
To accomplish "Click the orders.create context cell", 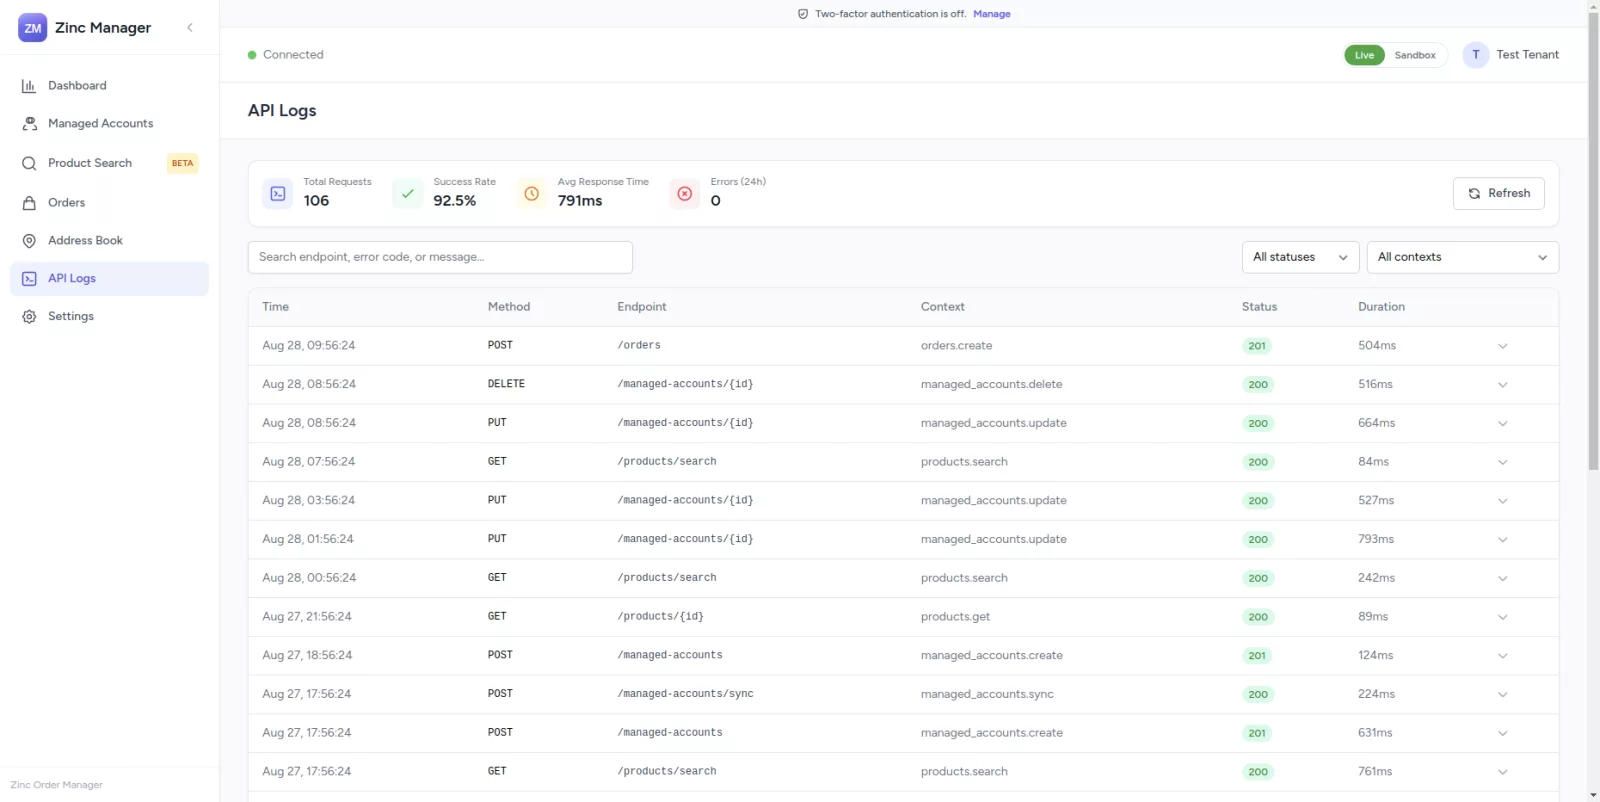I will click(956, 346).
